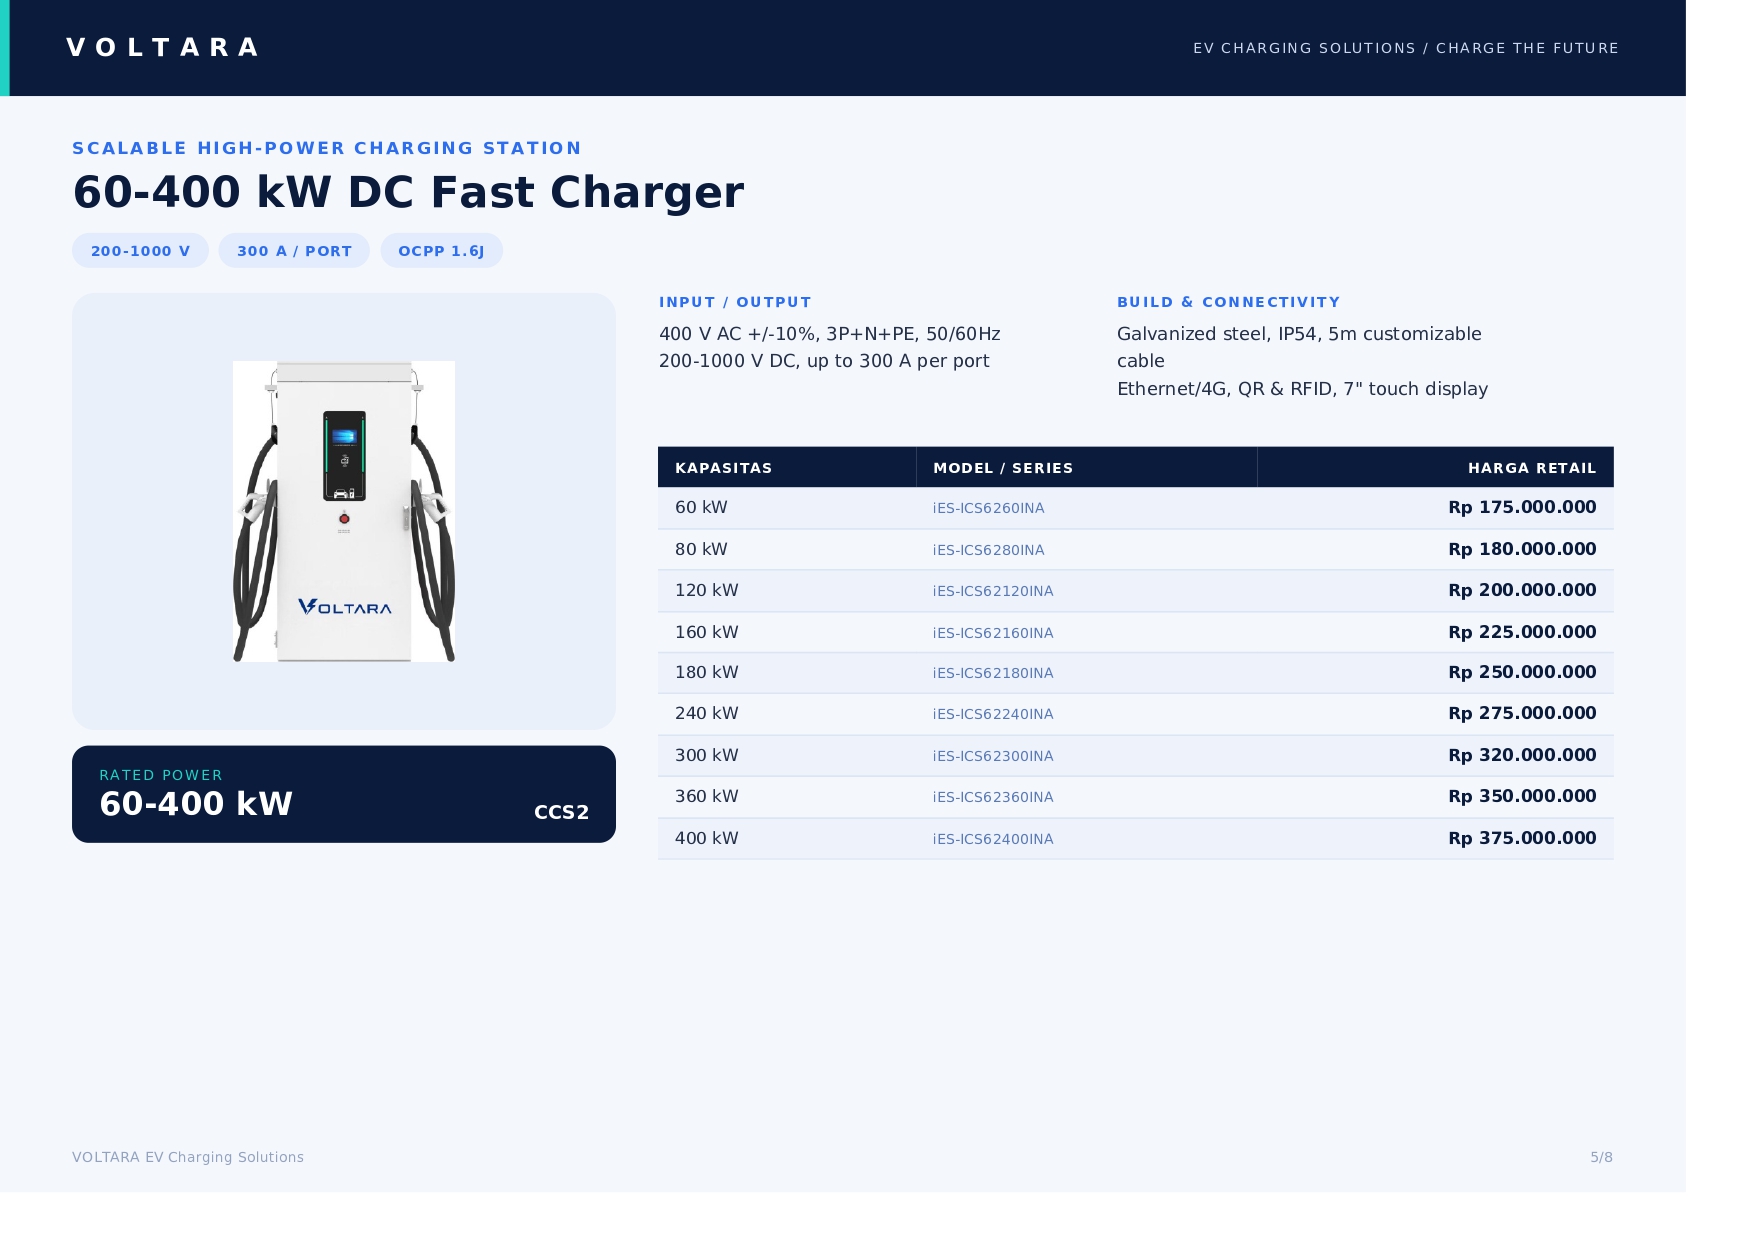Click the 400 V AC input spec line

(830, 334)
